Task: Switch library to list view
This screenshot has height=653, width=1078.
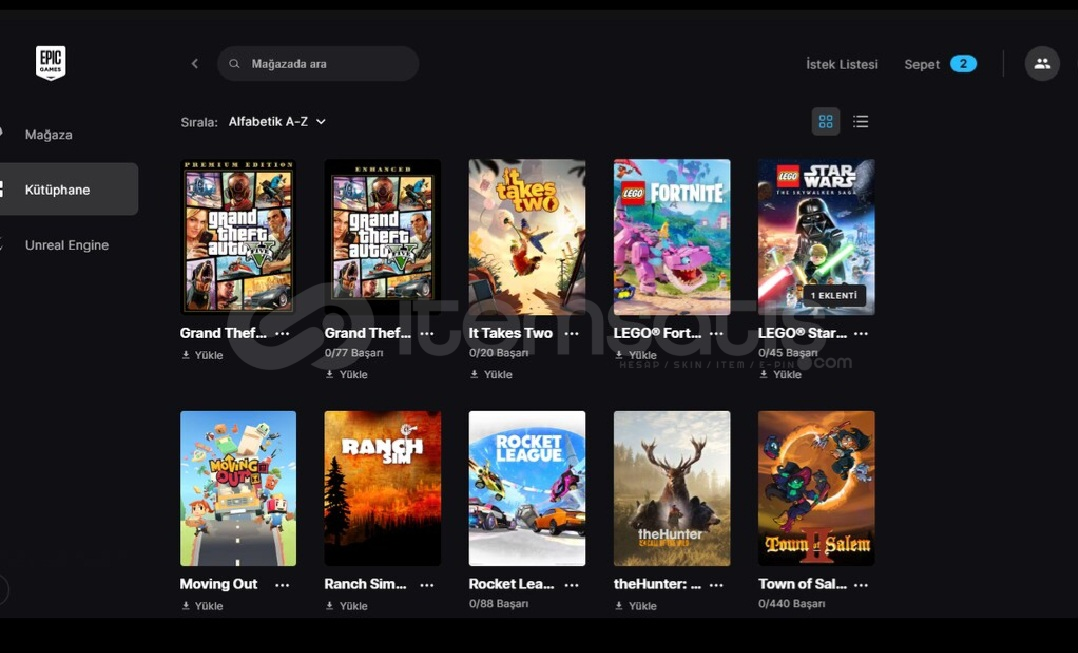Action: 861,122
